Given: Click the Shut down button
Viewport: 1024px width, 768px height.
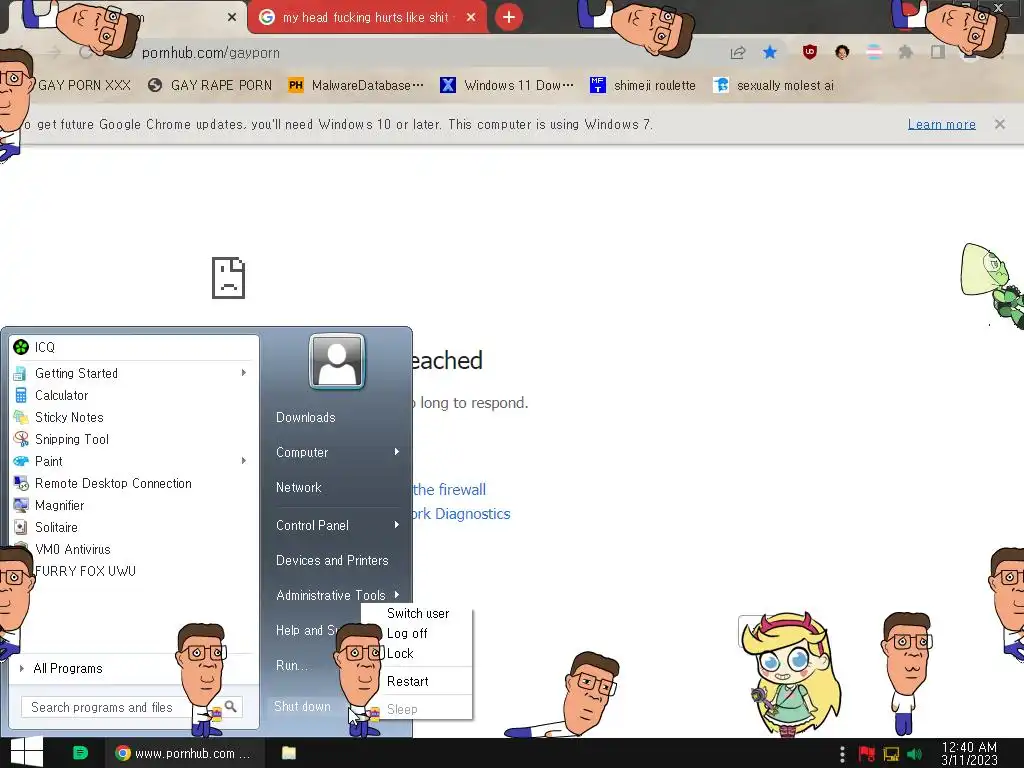Looking at the screenshot, I should pos(302,706).
